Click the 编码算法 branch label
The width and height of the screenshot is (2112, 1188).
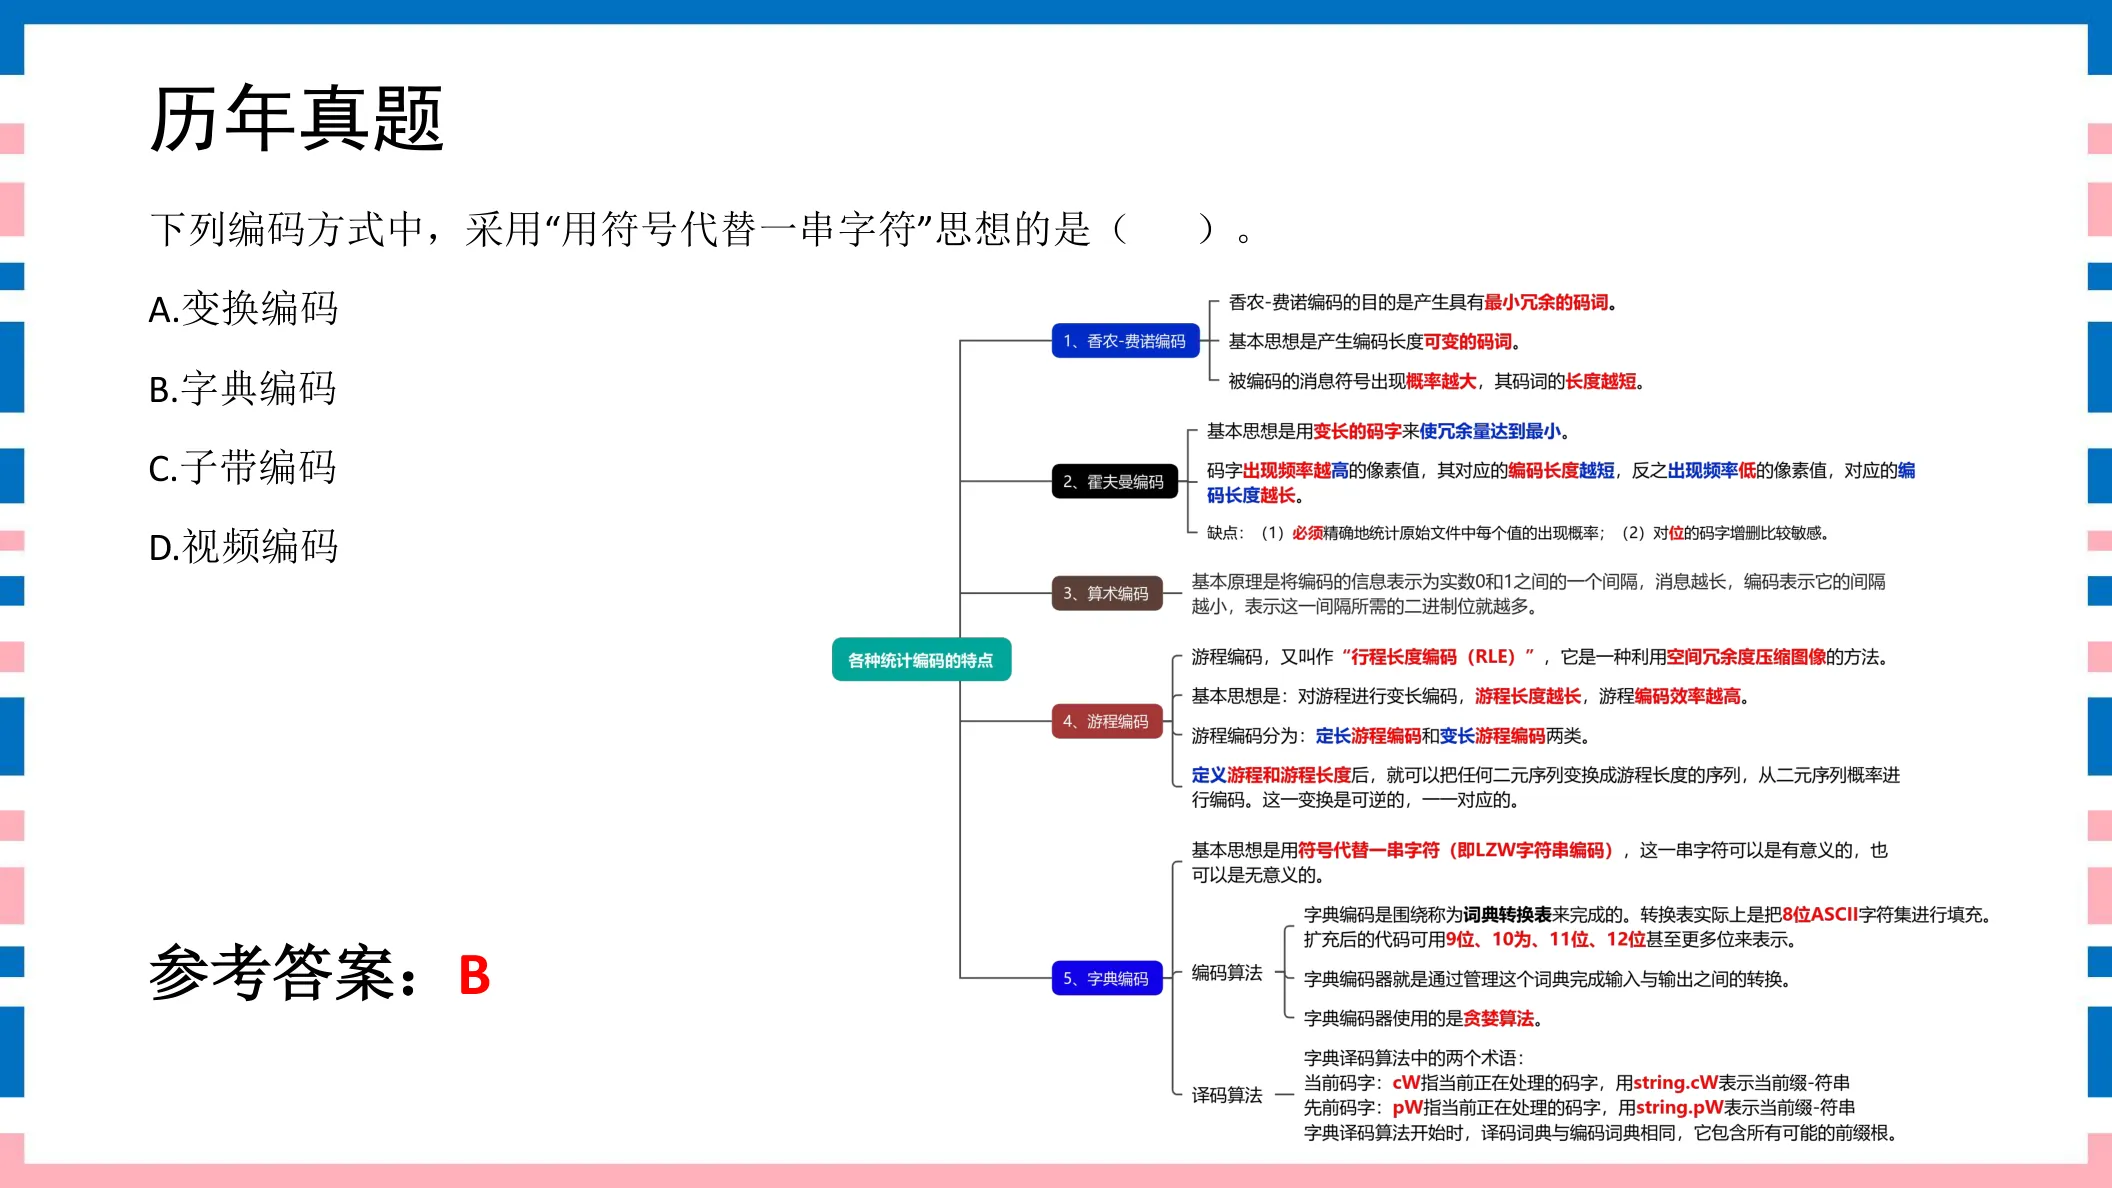(1227, 973)
